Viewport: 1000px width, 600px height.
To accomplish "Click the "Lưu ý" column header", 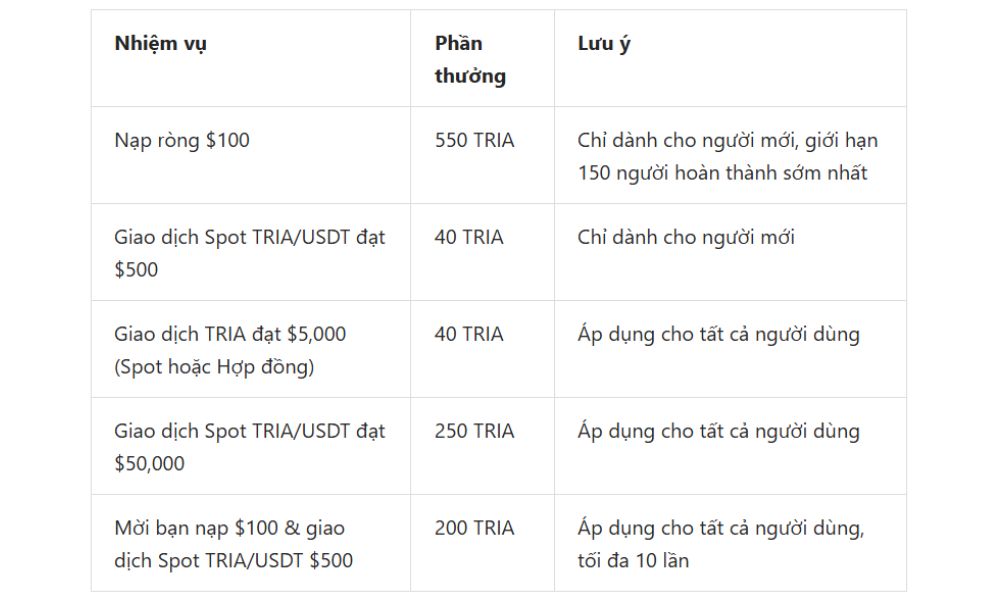I will (604, 44).
